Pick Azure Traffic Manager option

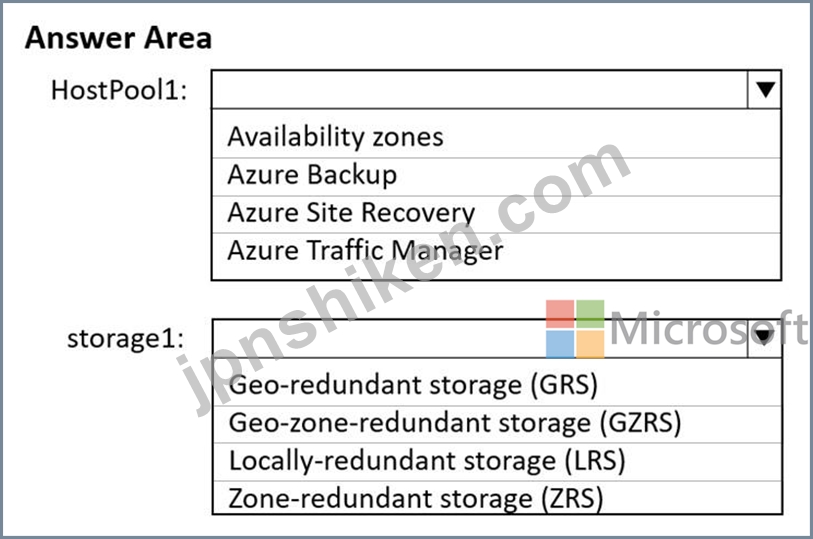[496, 251]
